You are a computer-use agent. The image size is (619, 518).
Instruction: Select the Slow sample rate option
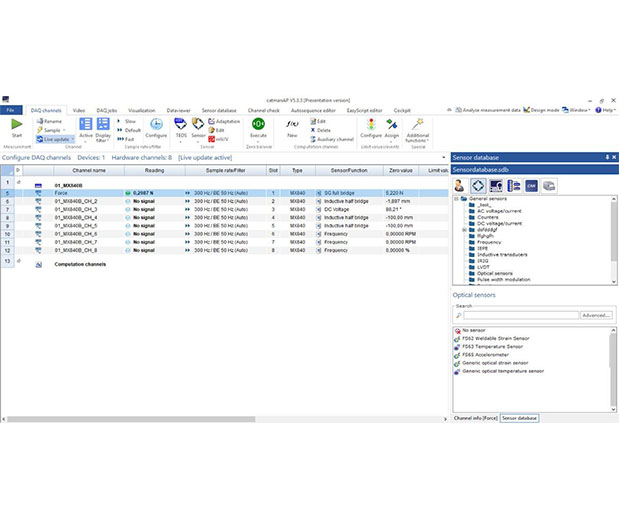tap(130, 121)
